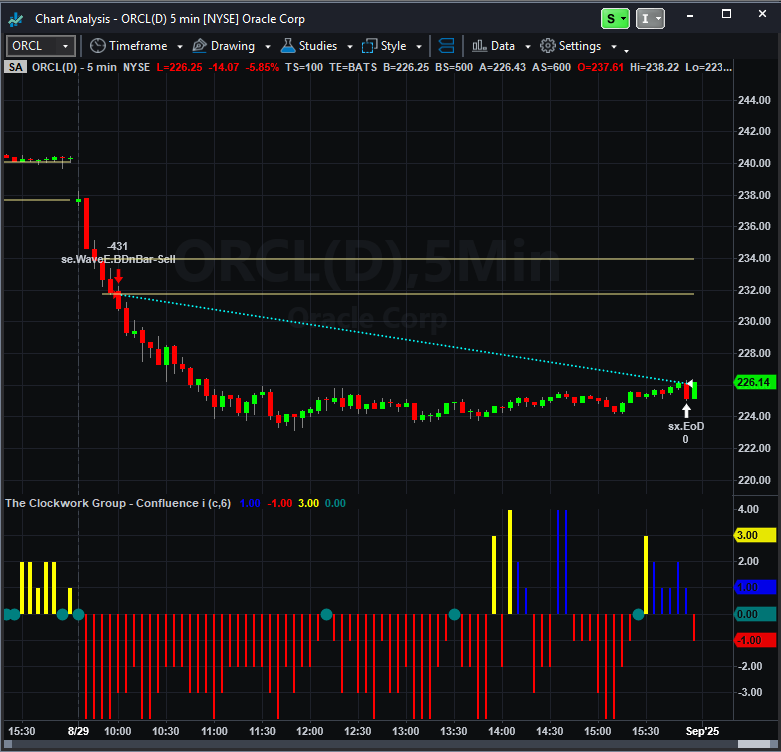This screenshot has height=752, width=781.
Task: Expand the Style dropdown arrow
Action: click(419, 47)
